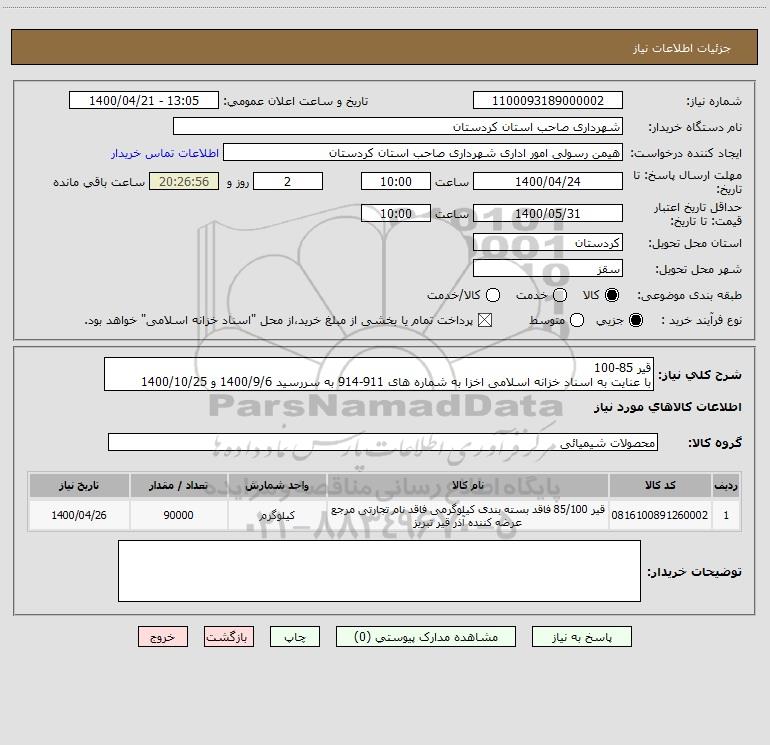770x745 pixels.
Task: Click the استان محل تحویل field کردستان
Action: coord(548,243)
